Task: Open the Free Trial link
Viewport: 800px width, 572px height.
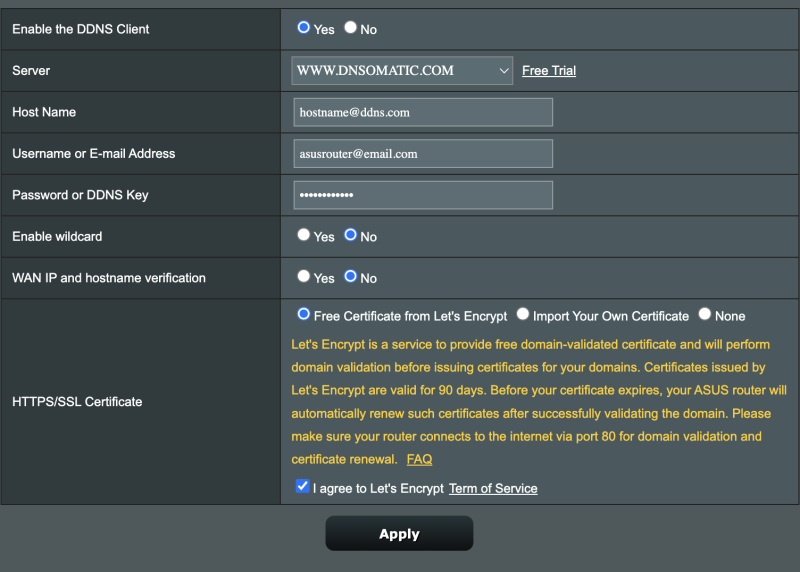Action: coord(549,70)
